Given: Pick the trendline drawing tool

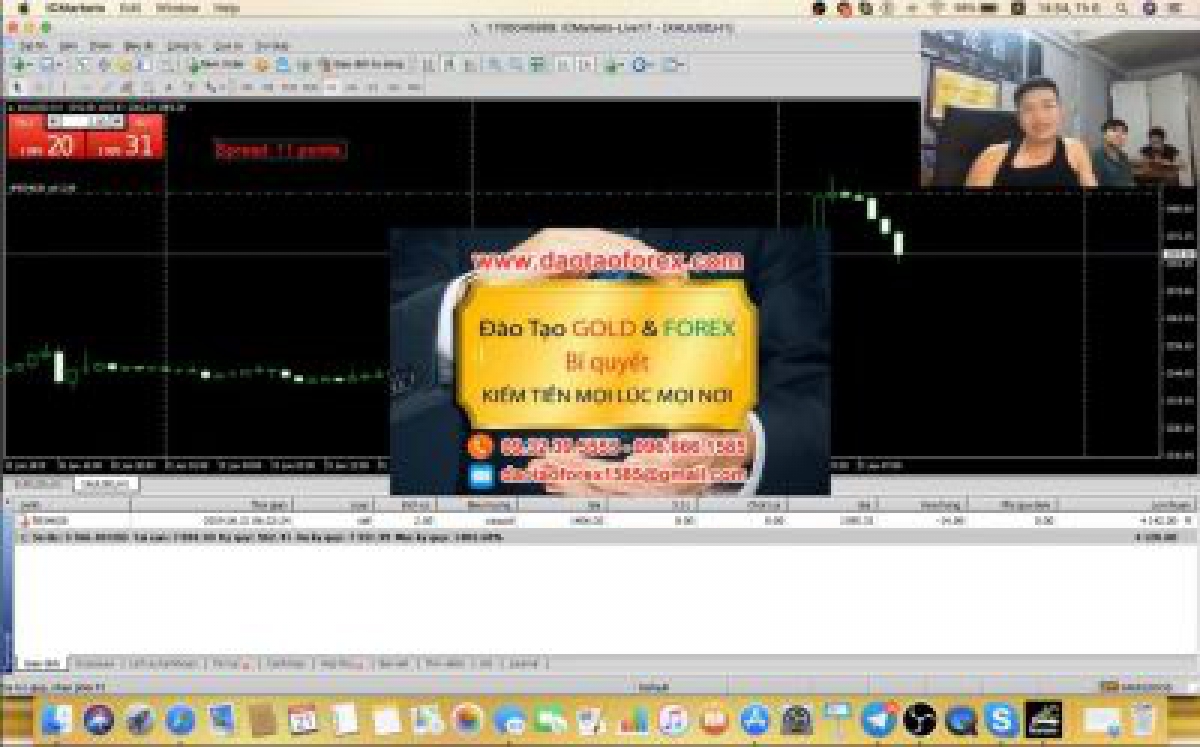Looking at the screenshot, I should pos(105,87).
